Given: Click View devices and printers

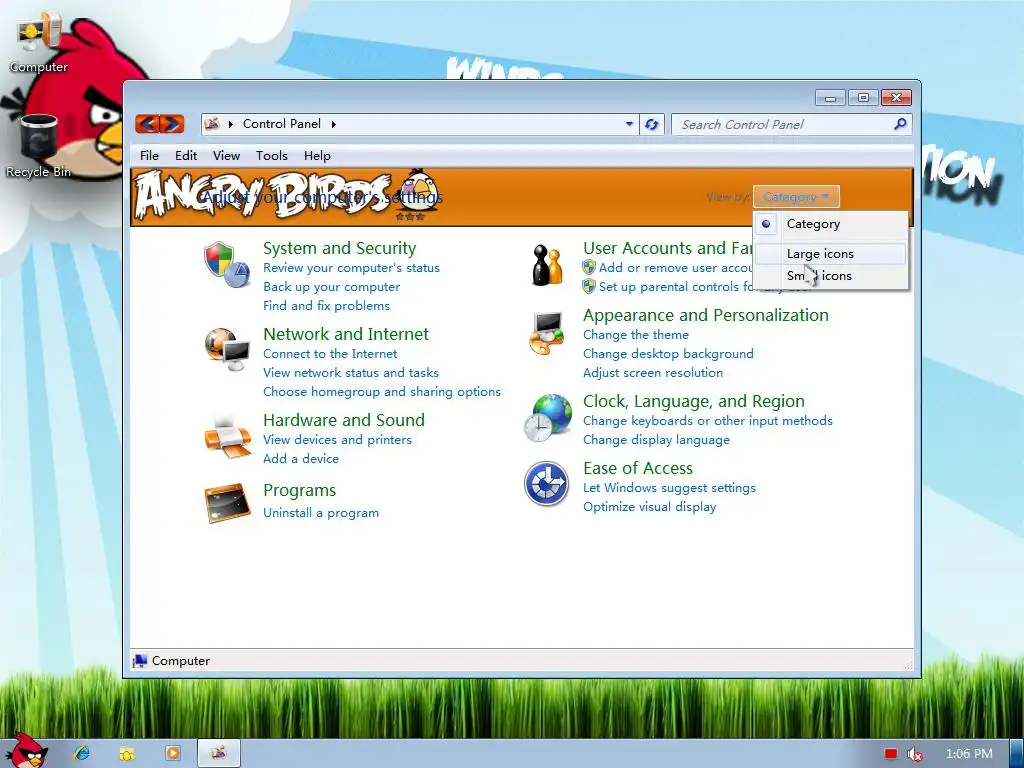Looking at the screenshot, I should tap(338, 440).
